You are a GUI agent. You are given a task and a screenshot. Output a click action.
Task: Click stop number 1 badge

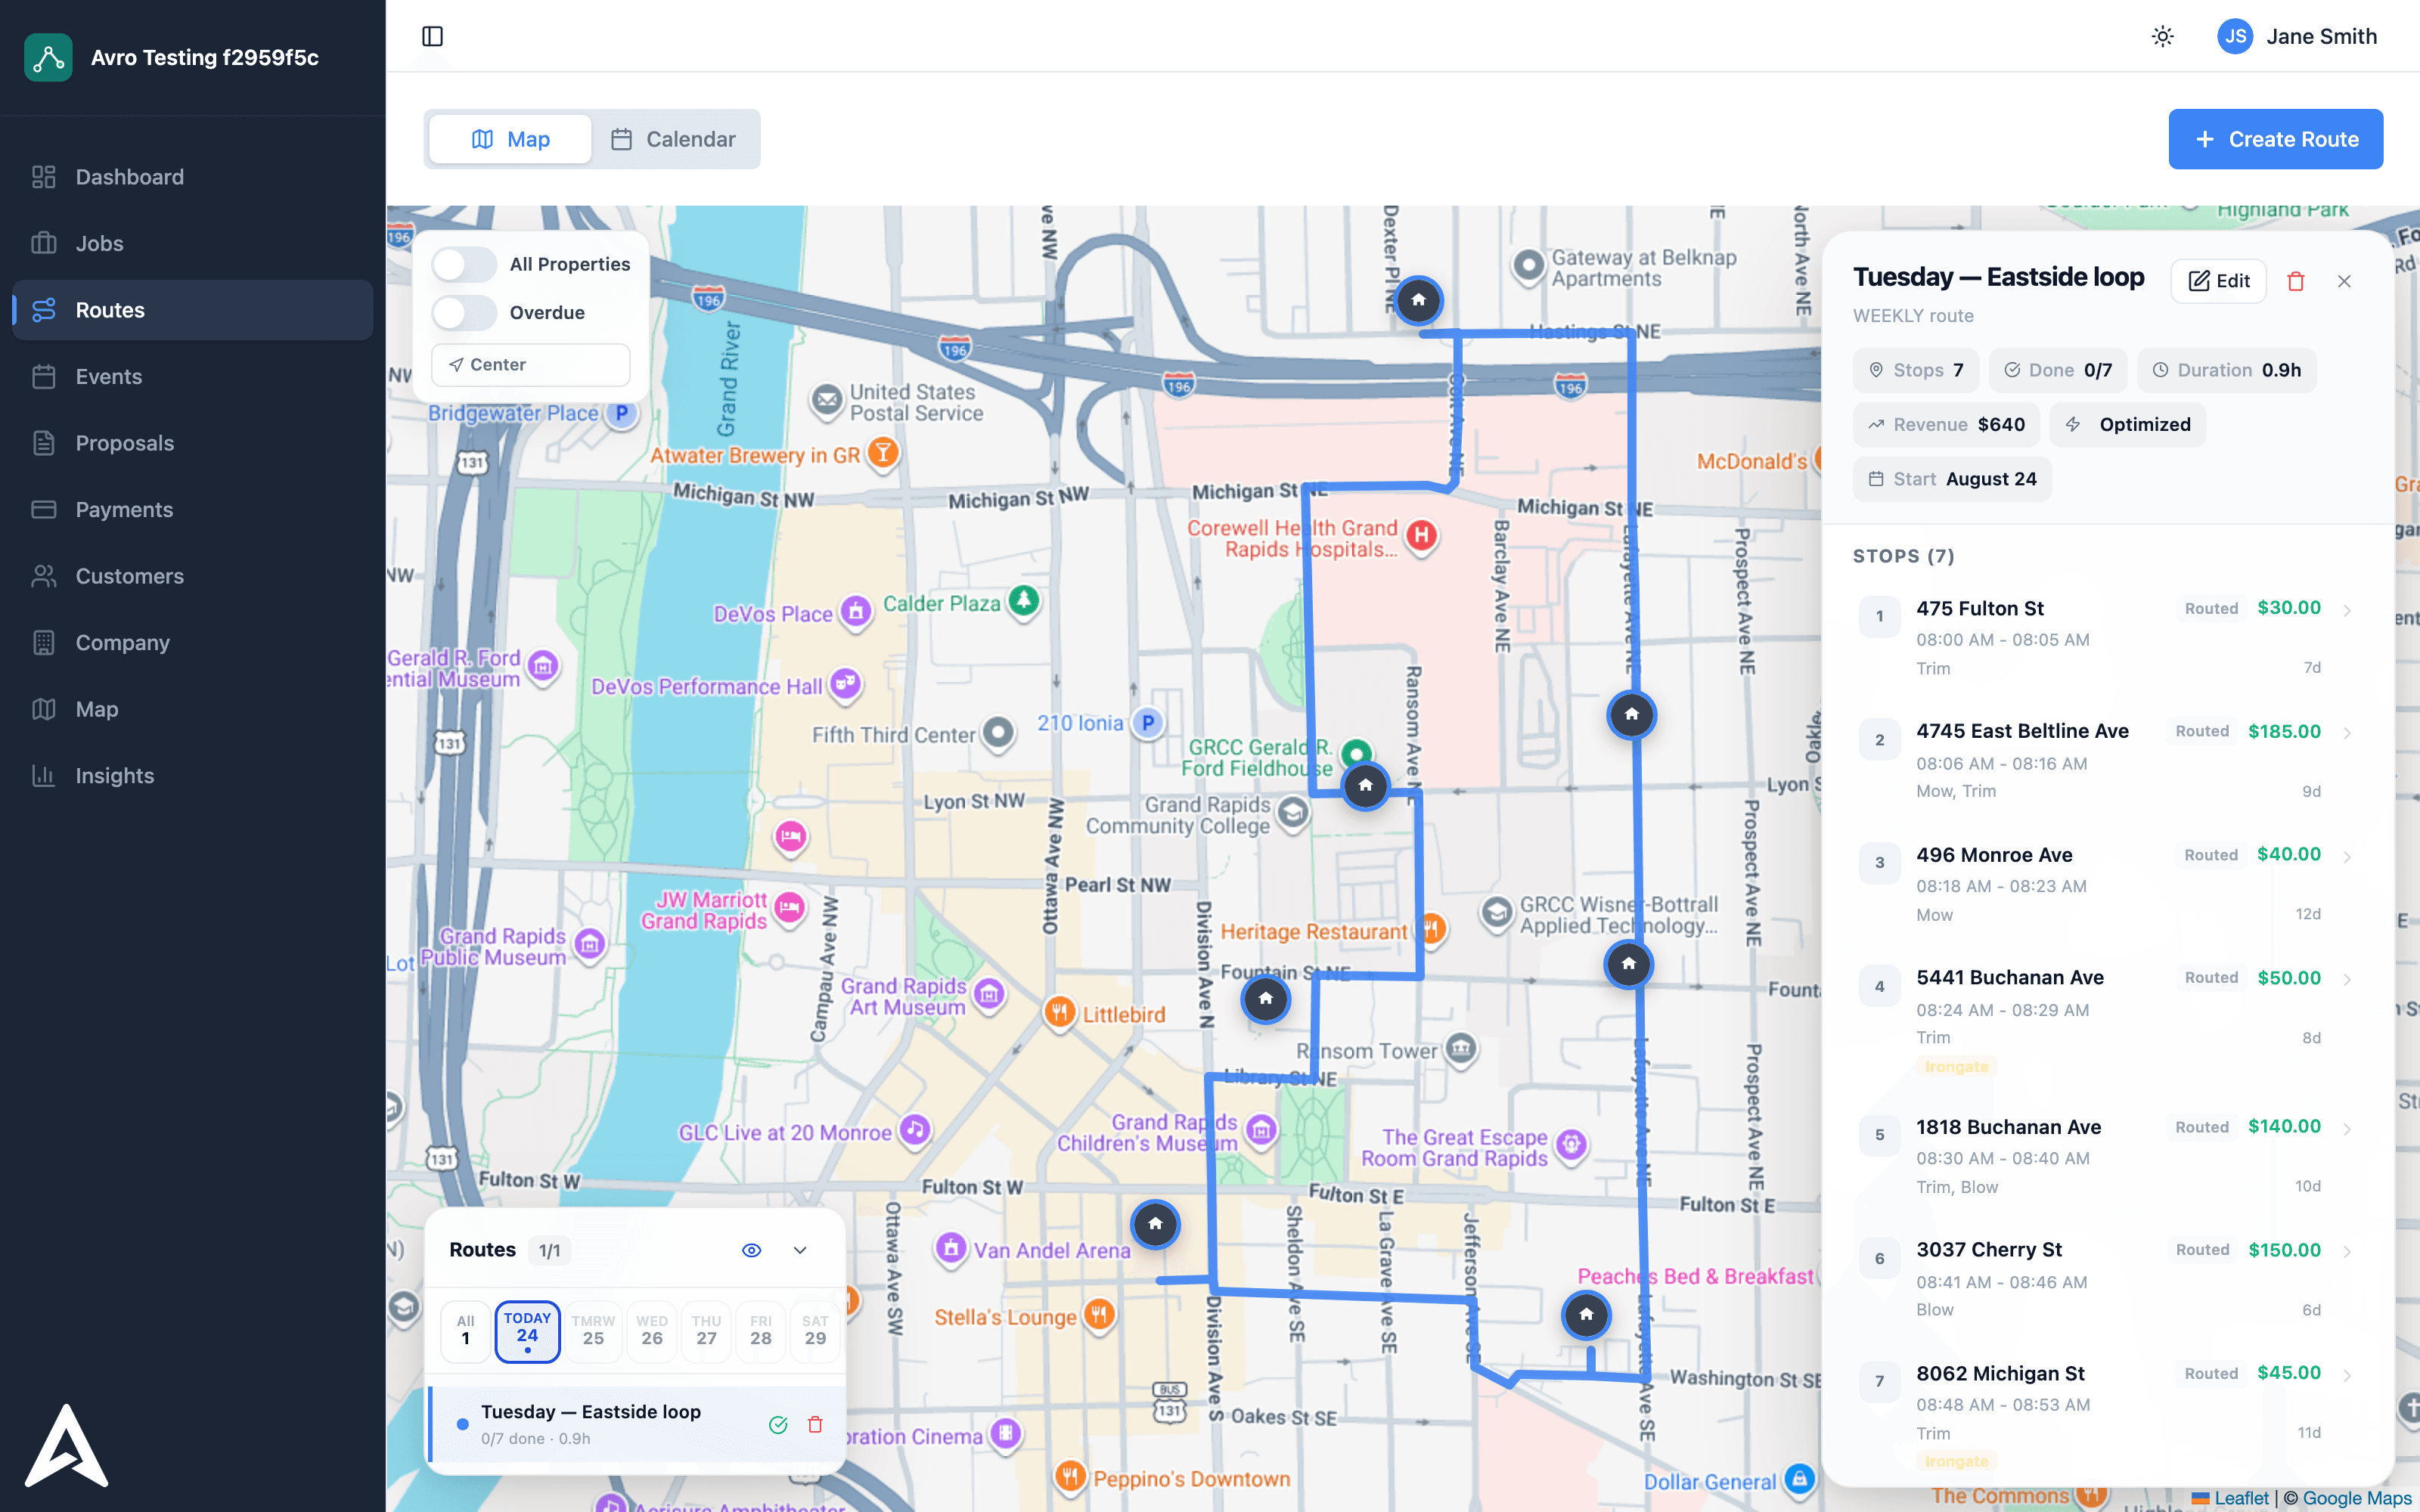coord(1879,617)
